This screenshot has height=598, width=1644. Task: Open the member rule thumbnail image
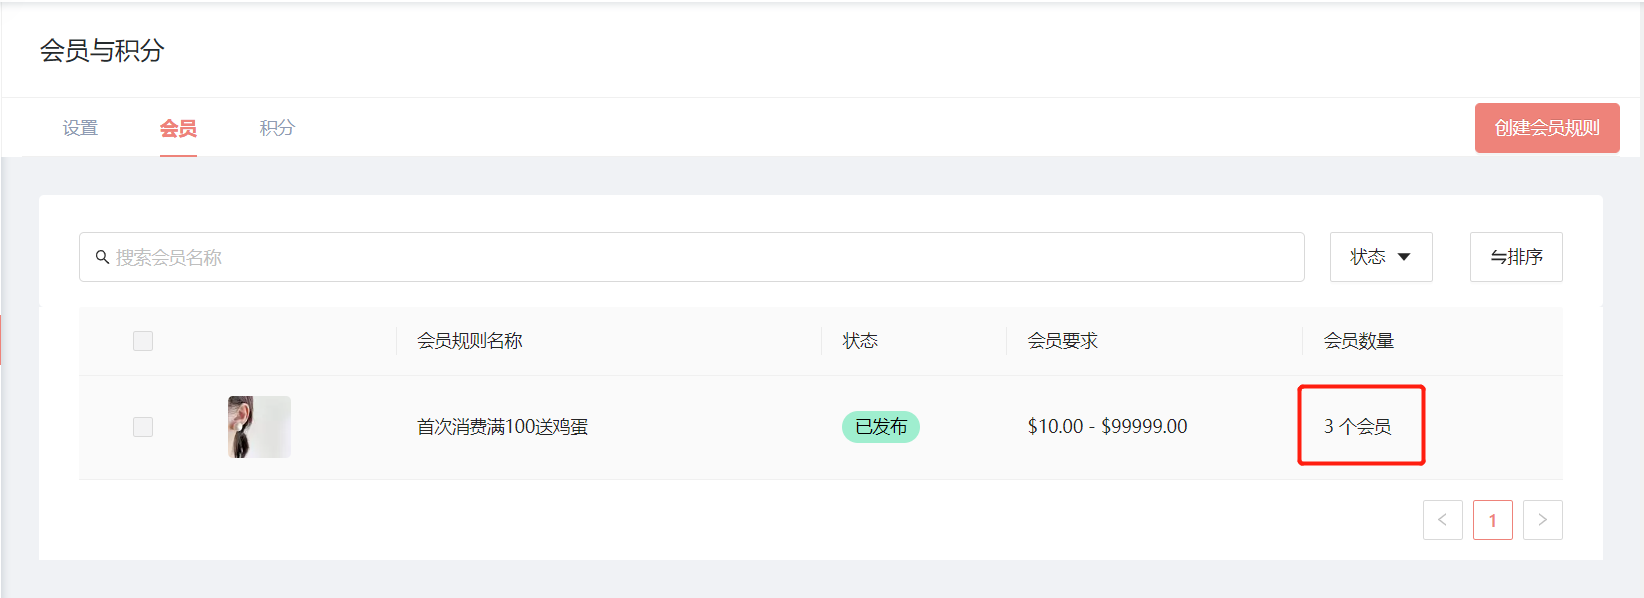pyautogui.click(x=259, y=427)
